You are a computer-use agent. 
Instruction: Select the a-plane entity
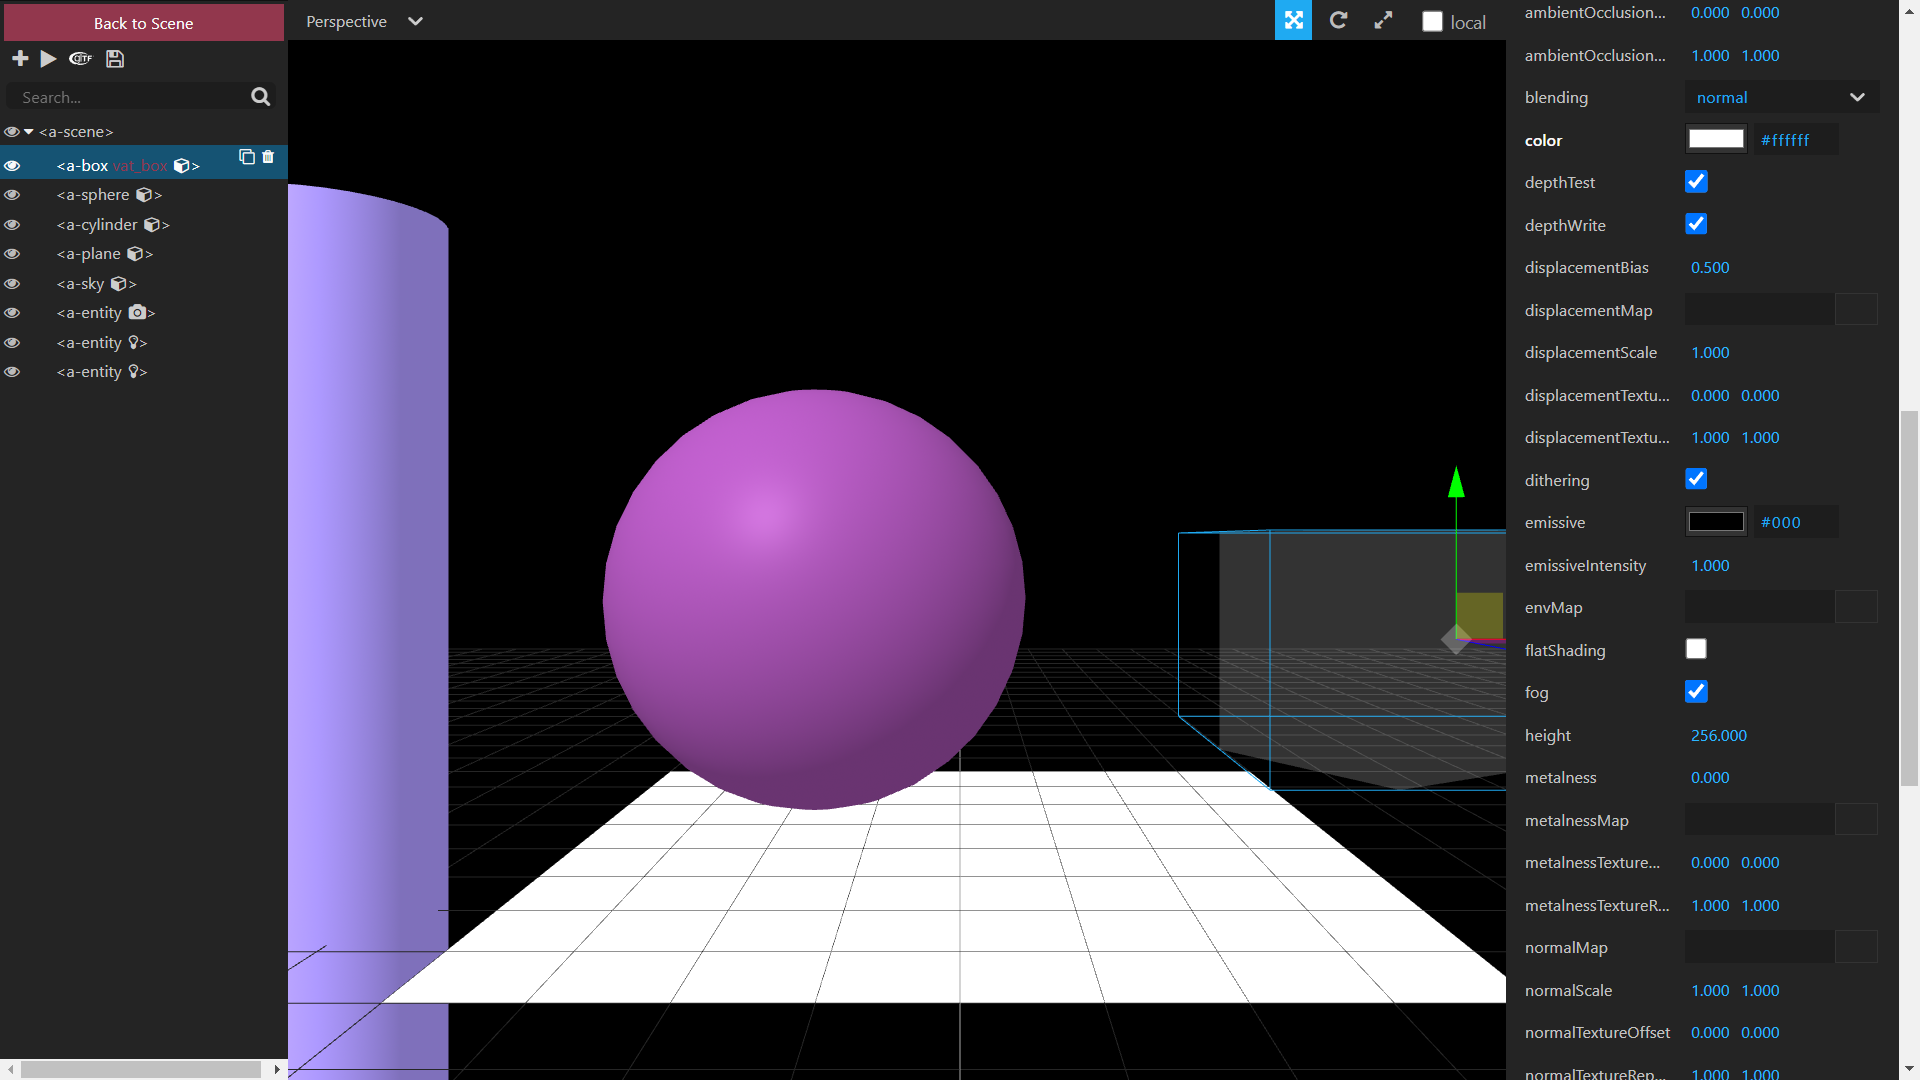pos(144,254)
